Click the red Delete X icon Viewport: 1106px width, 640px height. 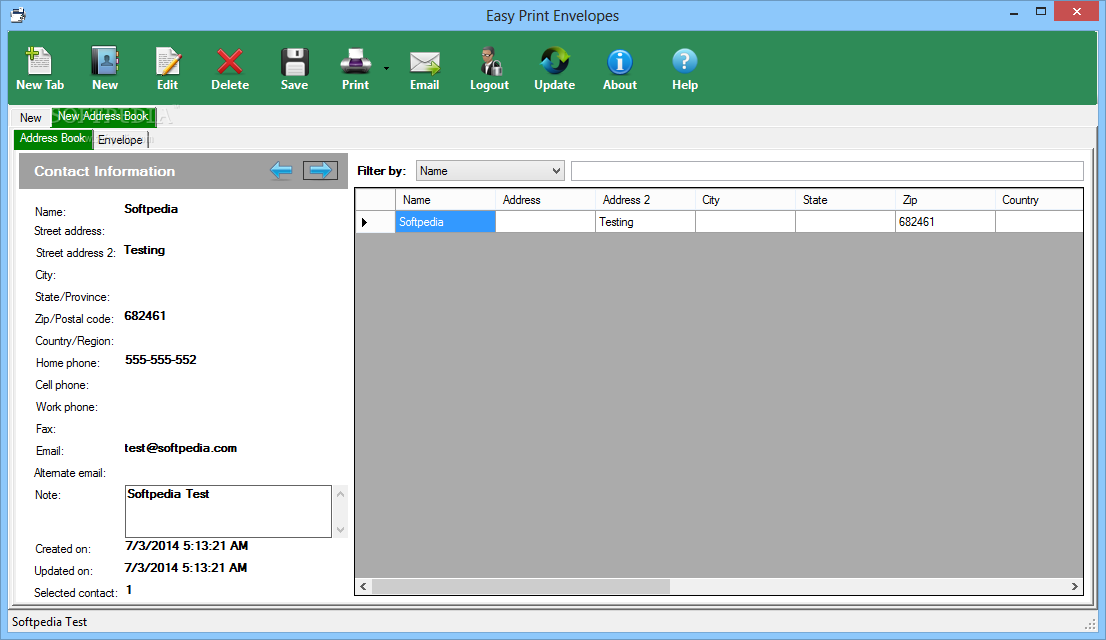click(230, 61)
